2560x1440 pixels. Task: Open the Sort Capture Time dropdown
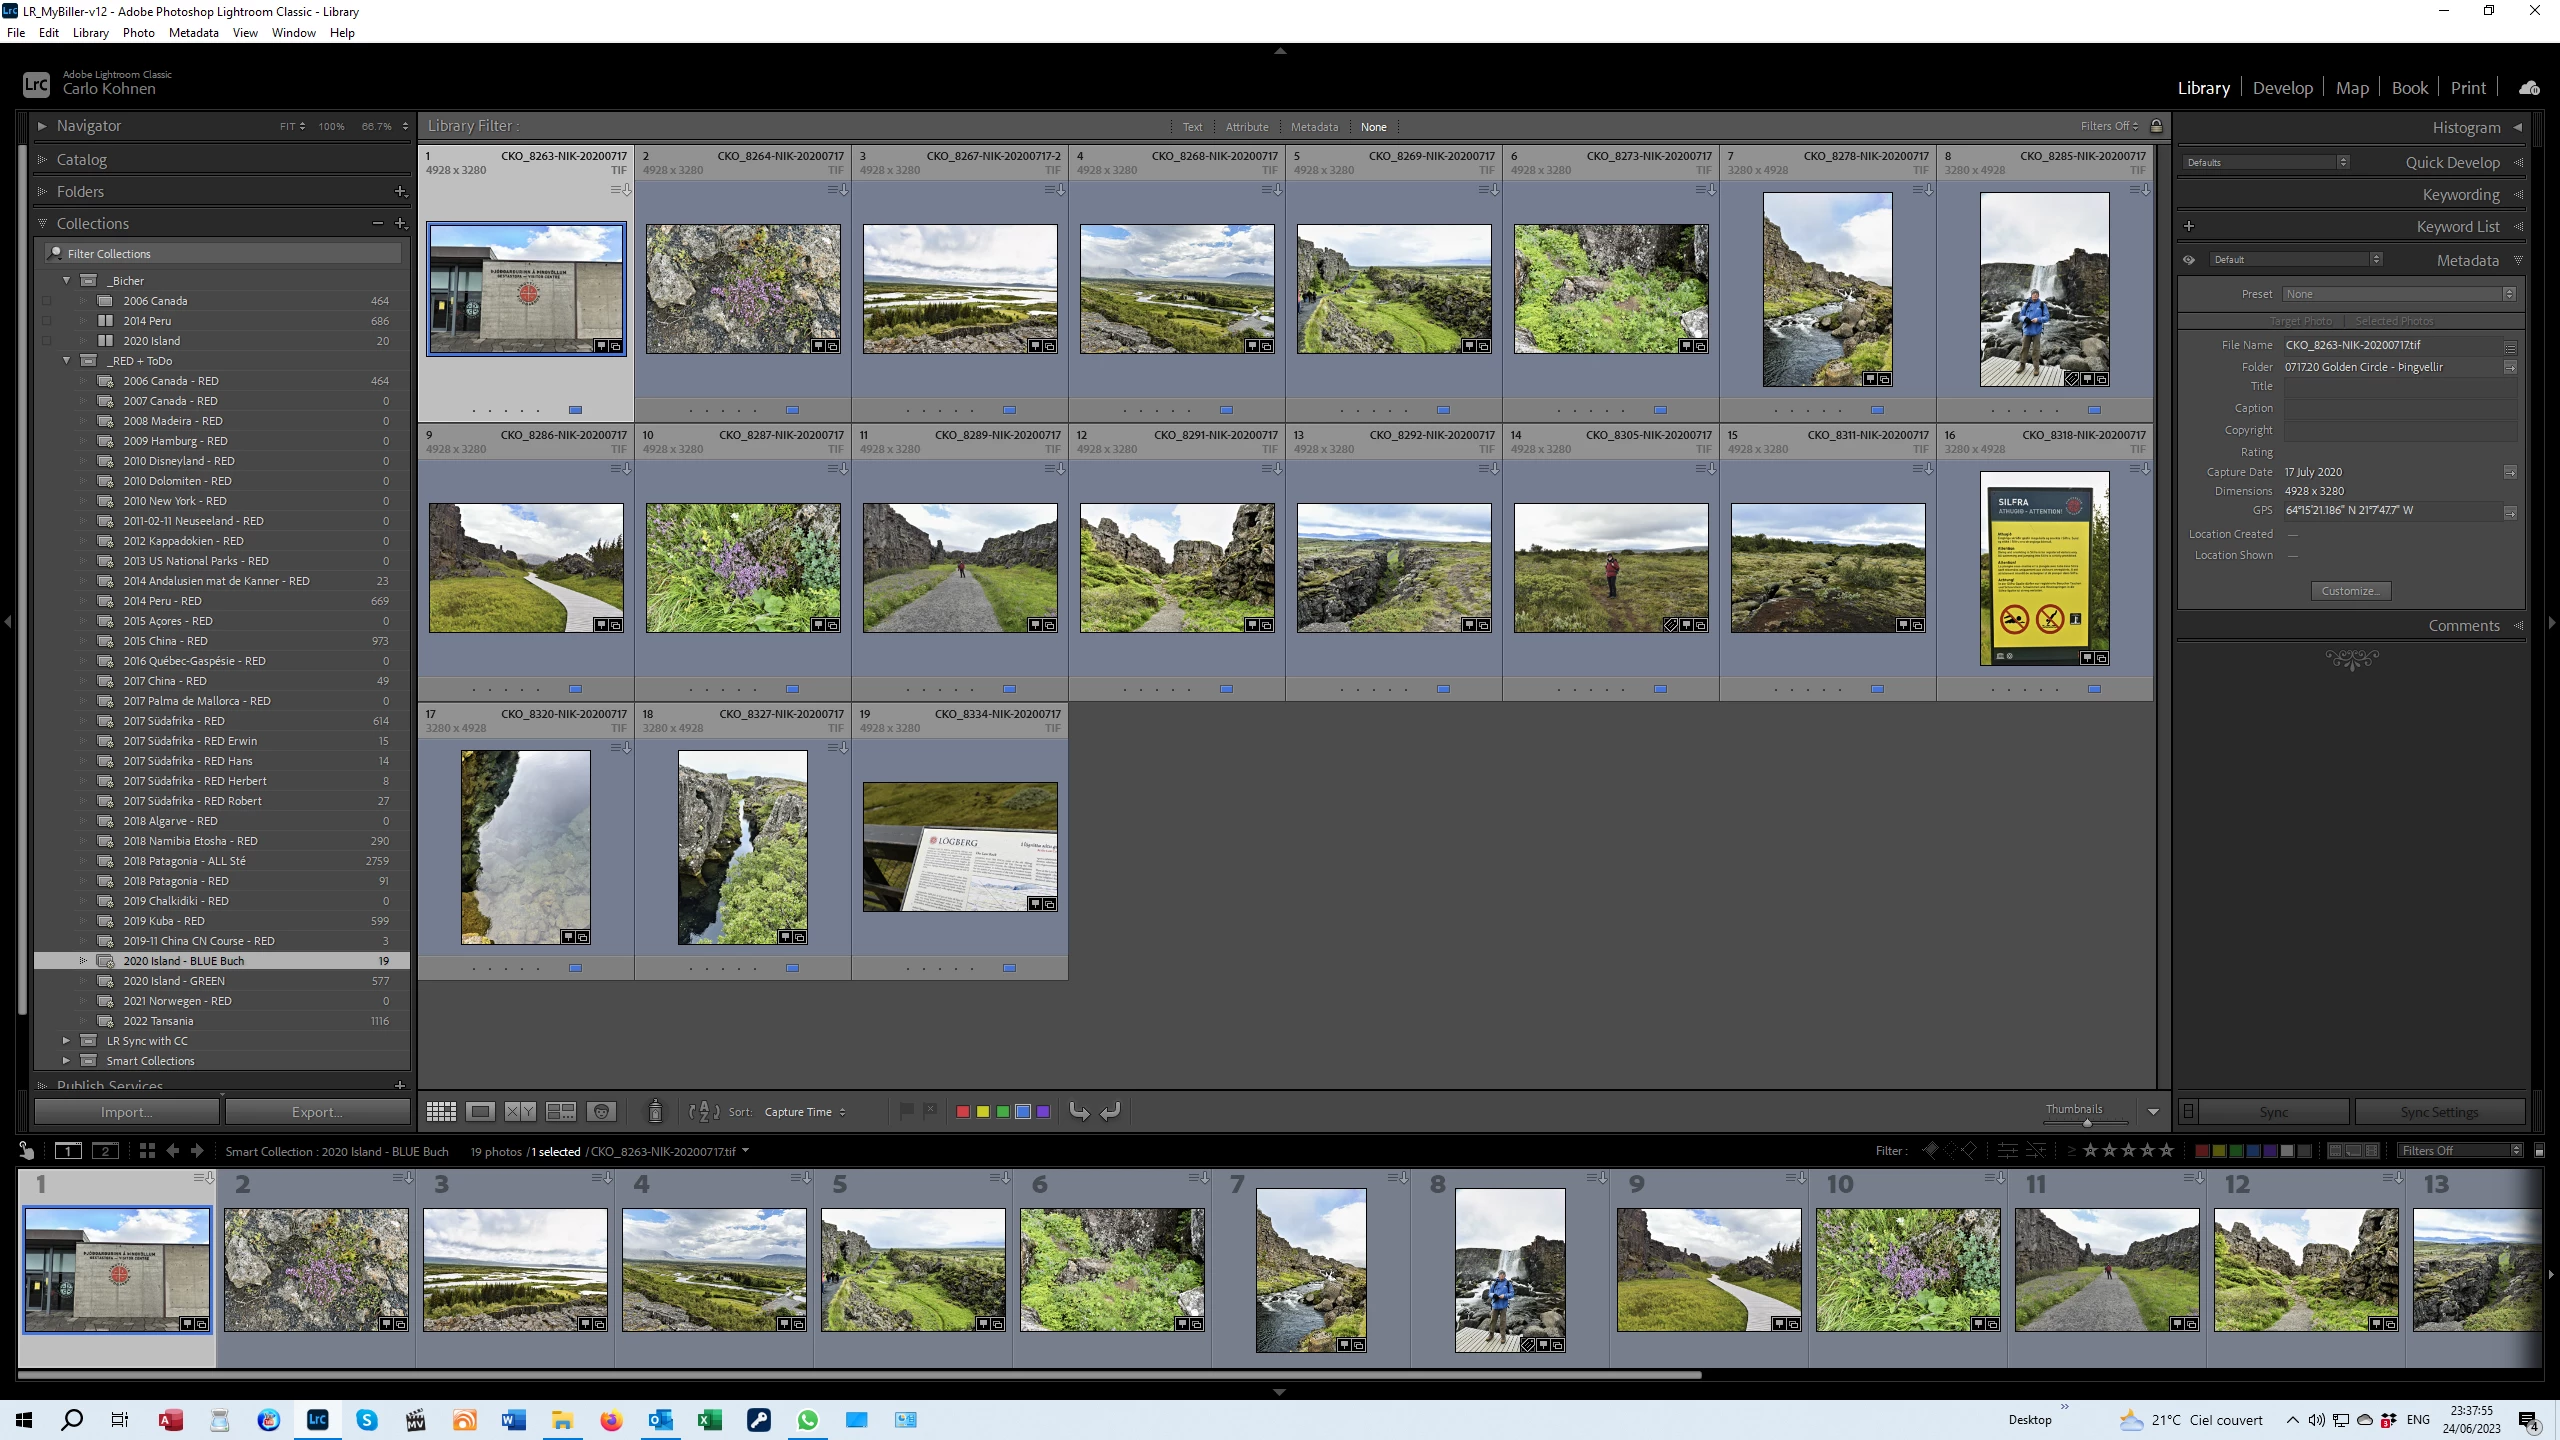tap(805, 1112)
